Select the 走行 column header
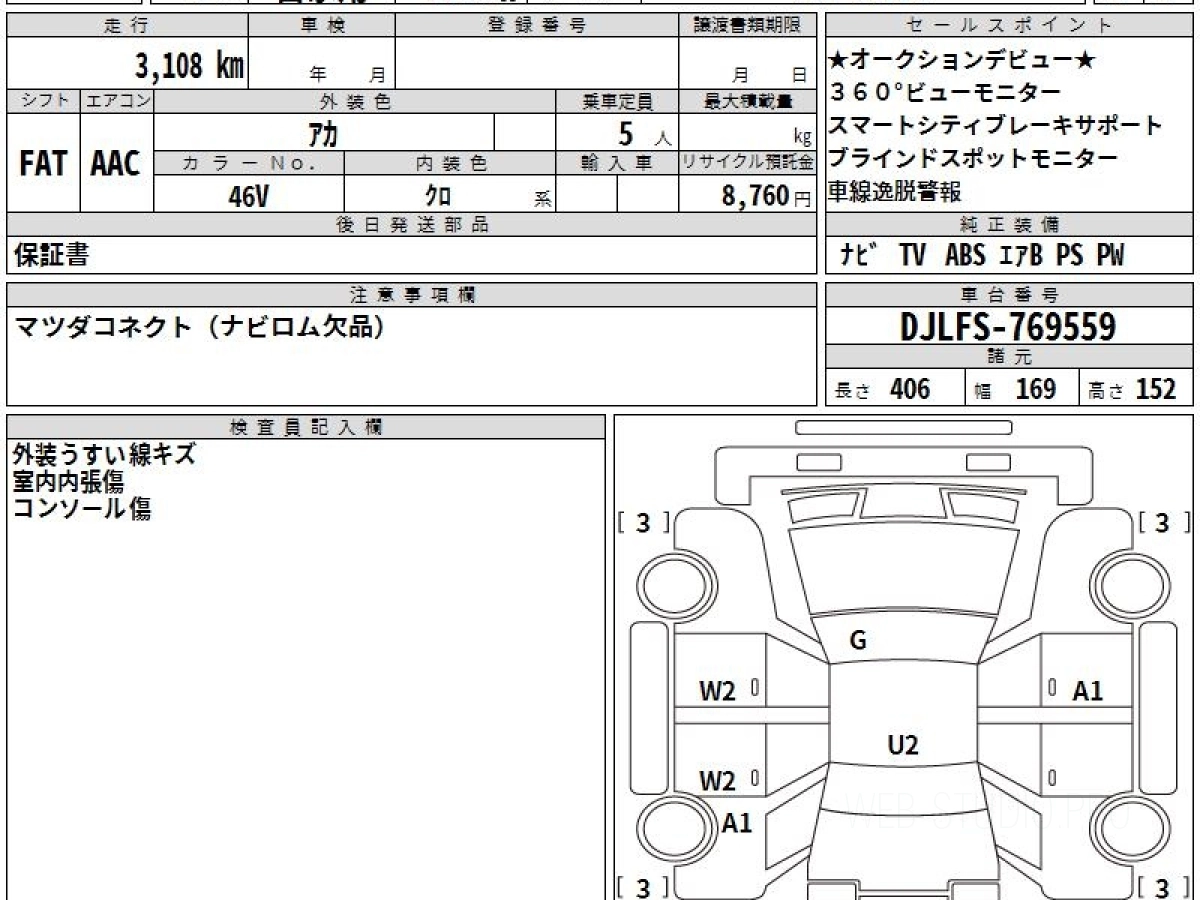This screenshot has height=900, width=1200. point(127,26)
